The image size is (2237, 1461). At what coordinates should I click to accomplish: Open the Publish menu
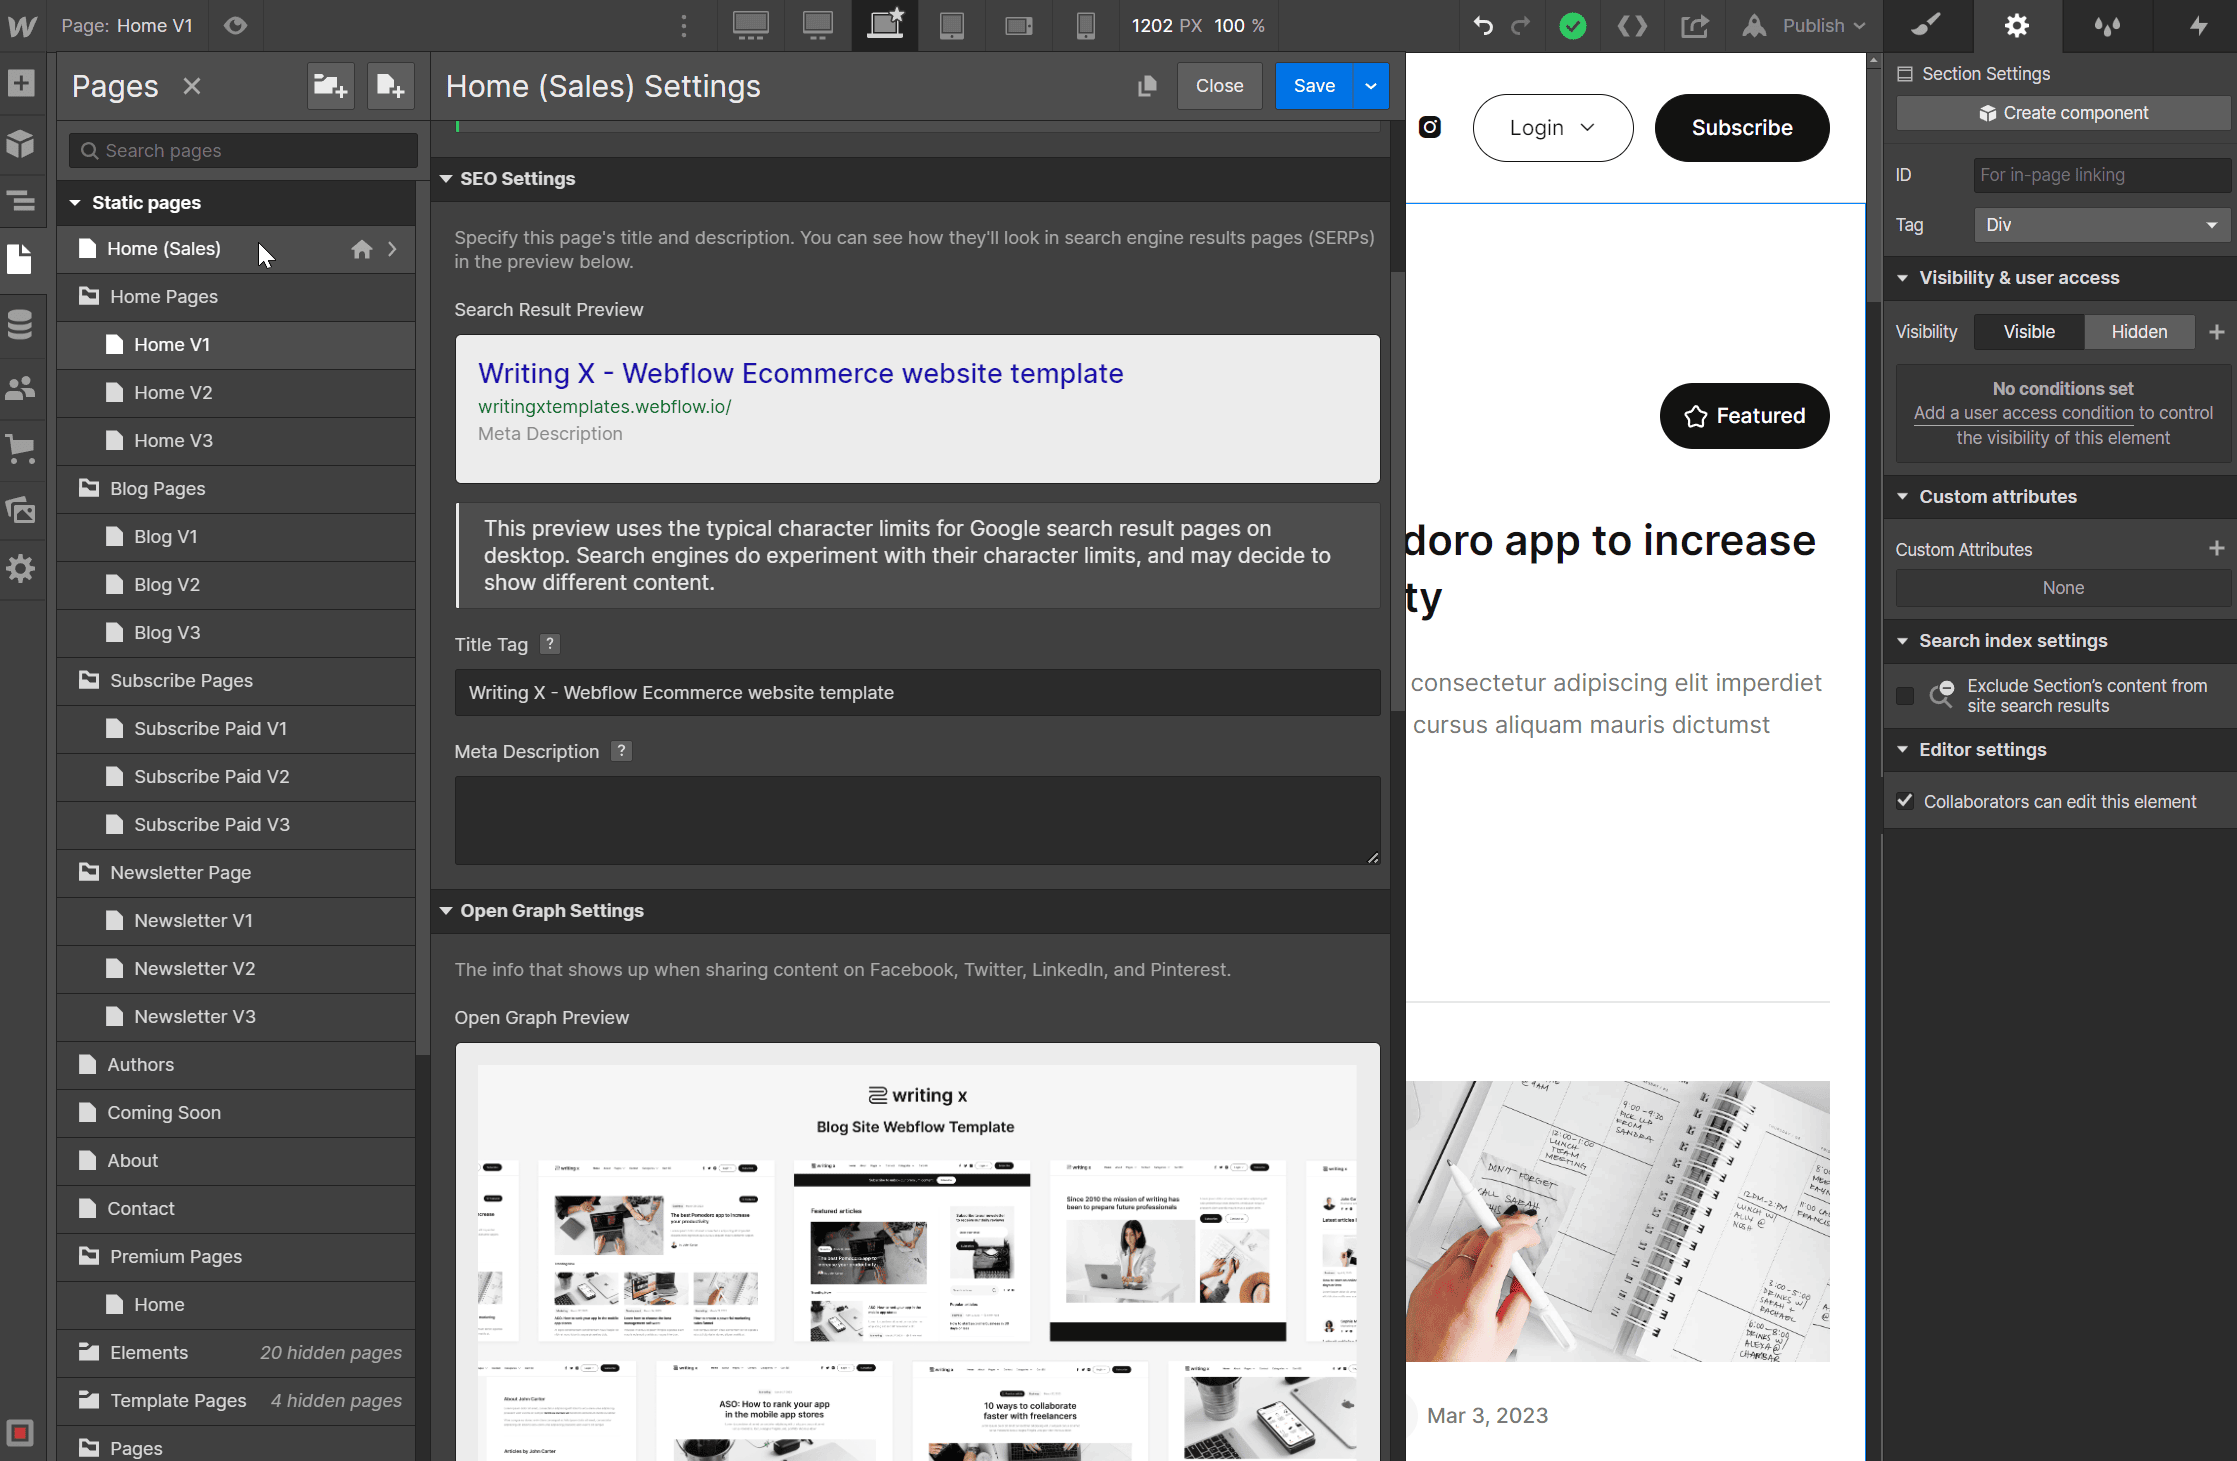[1820, 26]
